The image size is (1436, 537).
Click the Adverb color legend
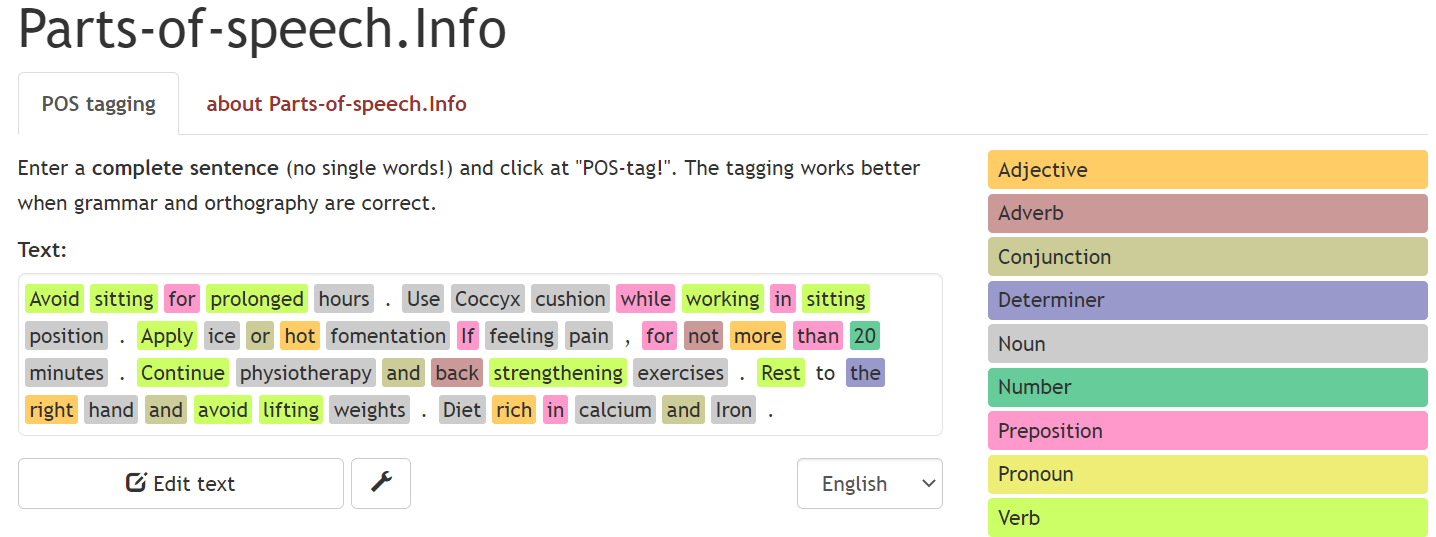[x=1207, y=213]
